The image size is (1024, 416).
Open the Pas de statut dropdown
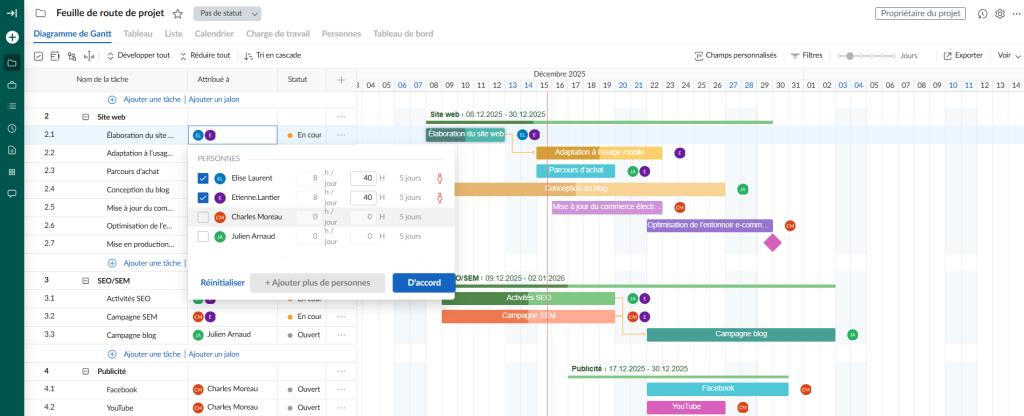[227, 14]
